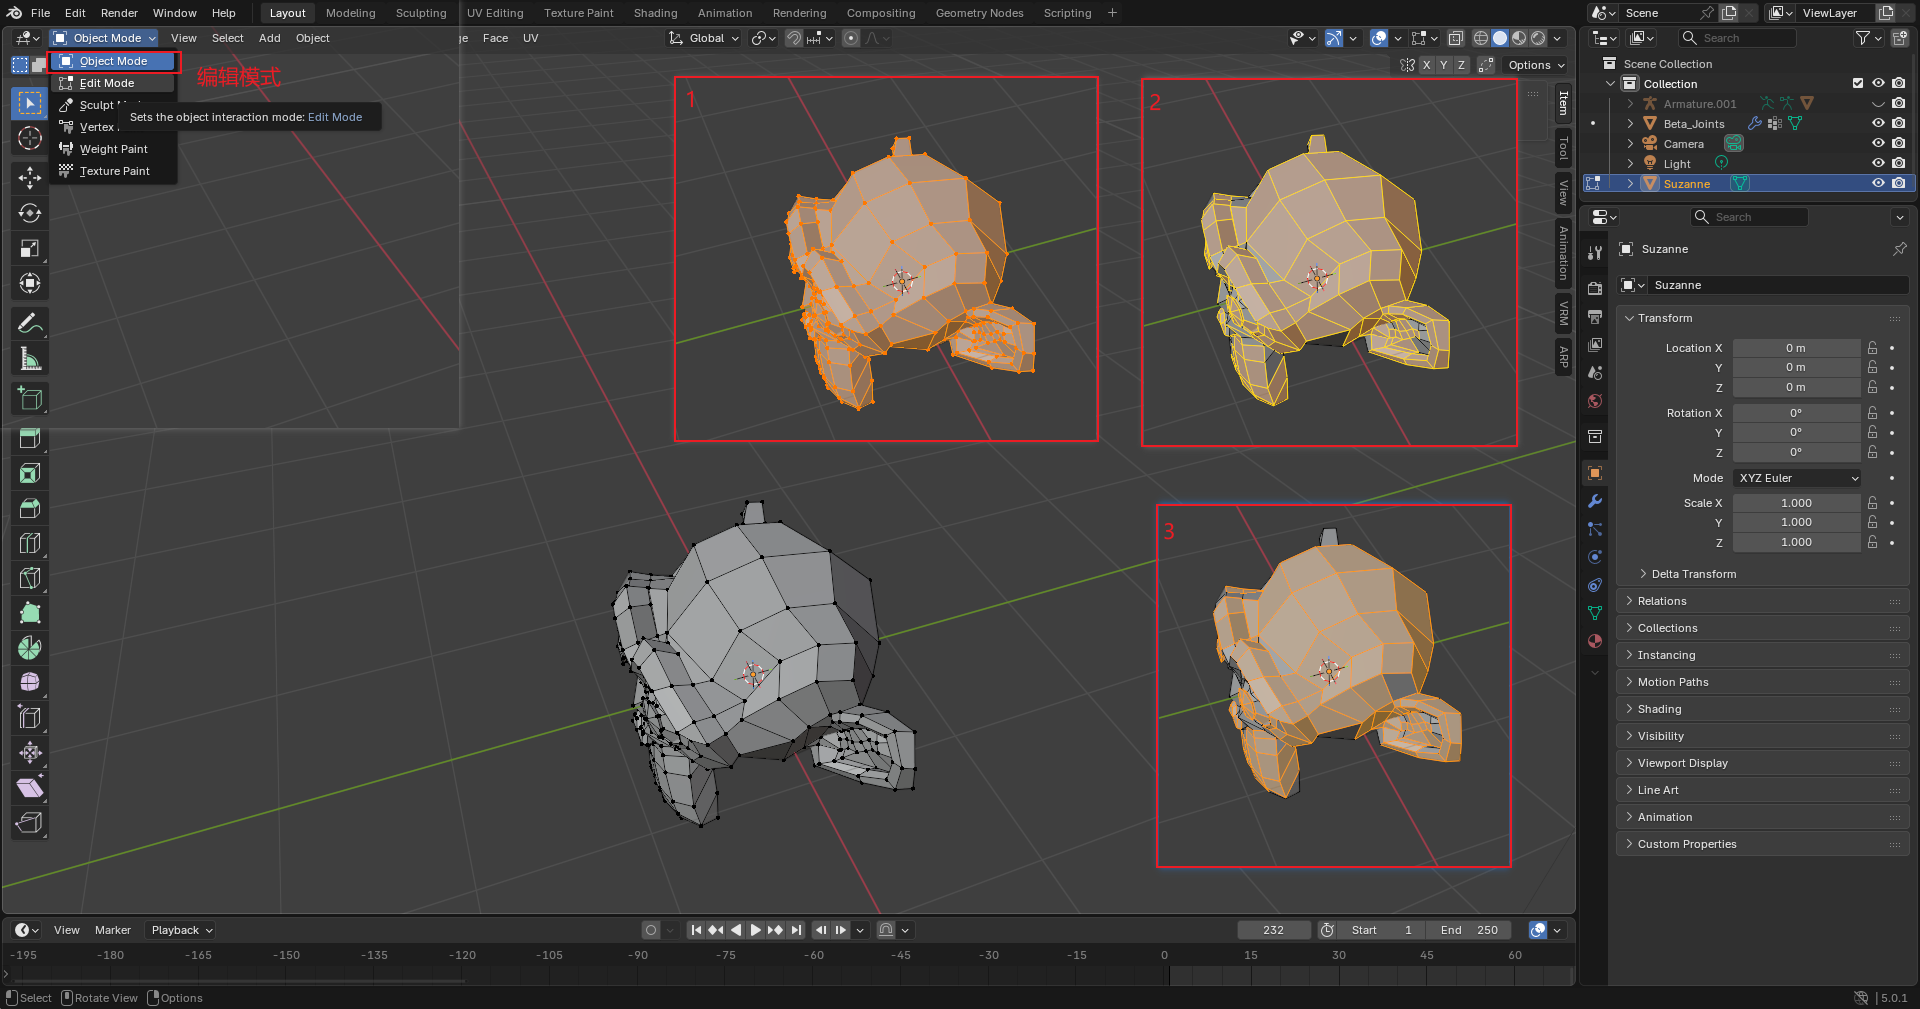Switch to rendered viewport shading

click(x=1538, y=38)
